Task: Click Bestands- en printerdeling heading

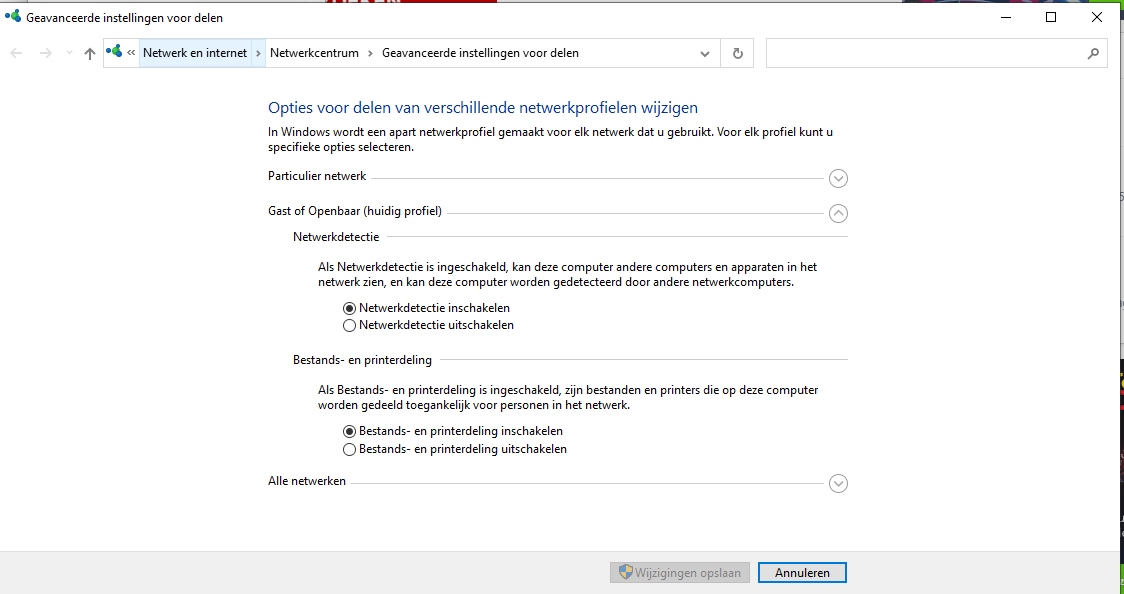Action: pyautogui.click(x=362, y=360)
